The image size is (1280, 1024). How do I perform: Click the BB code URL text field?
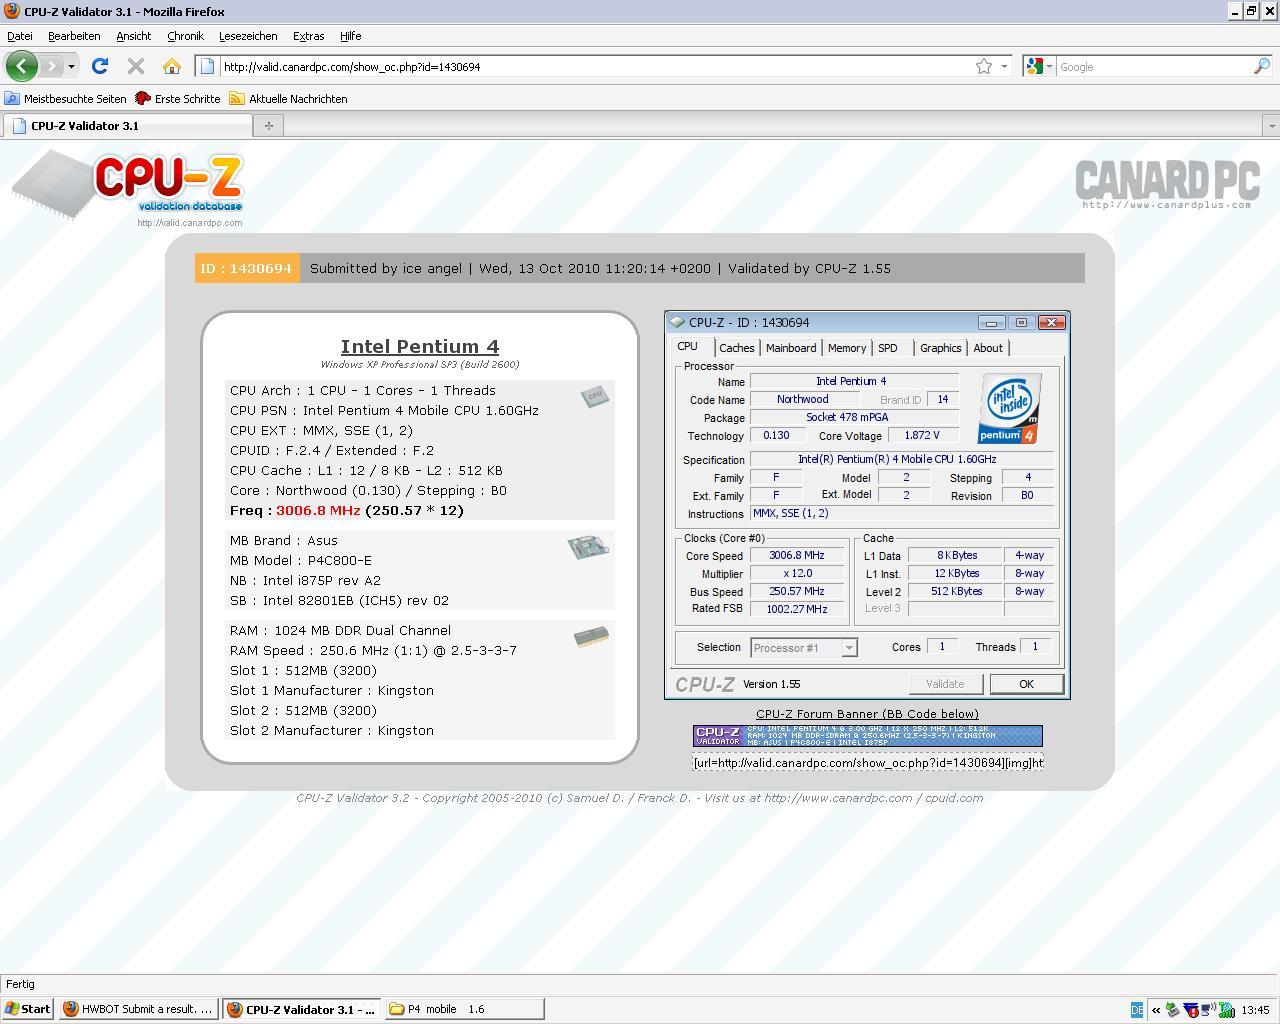pos(867,763)
